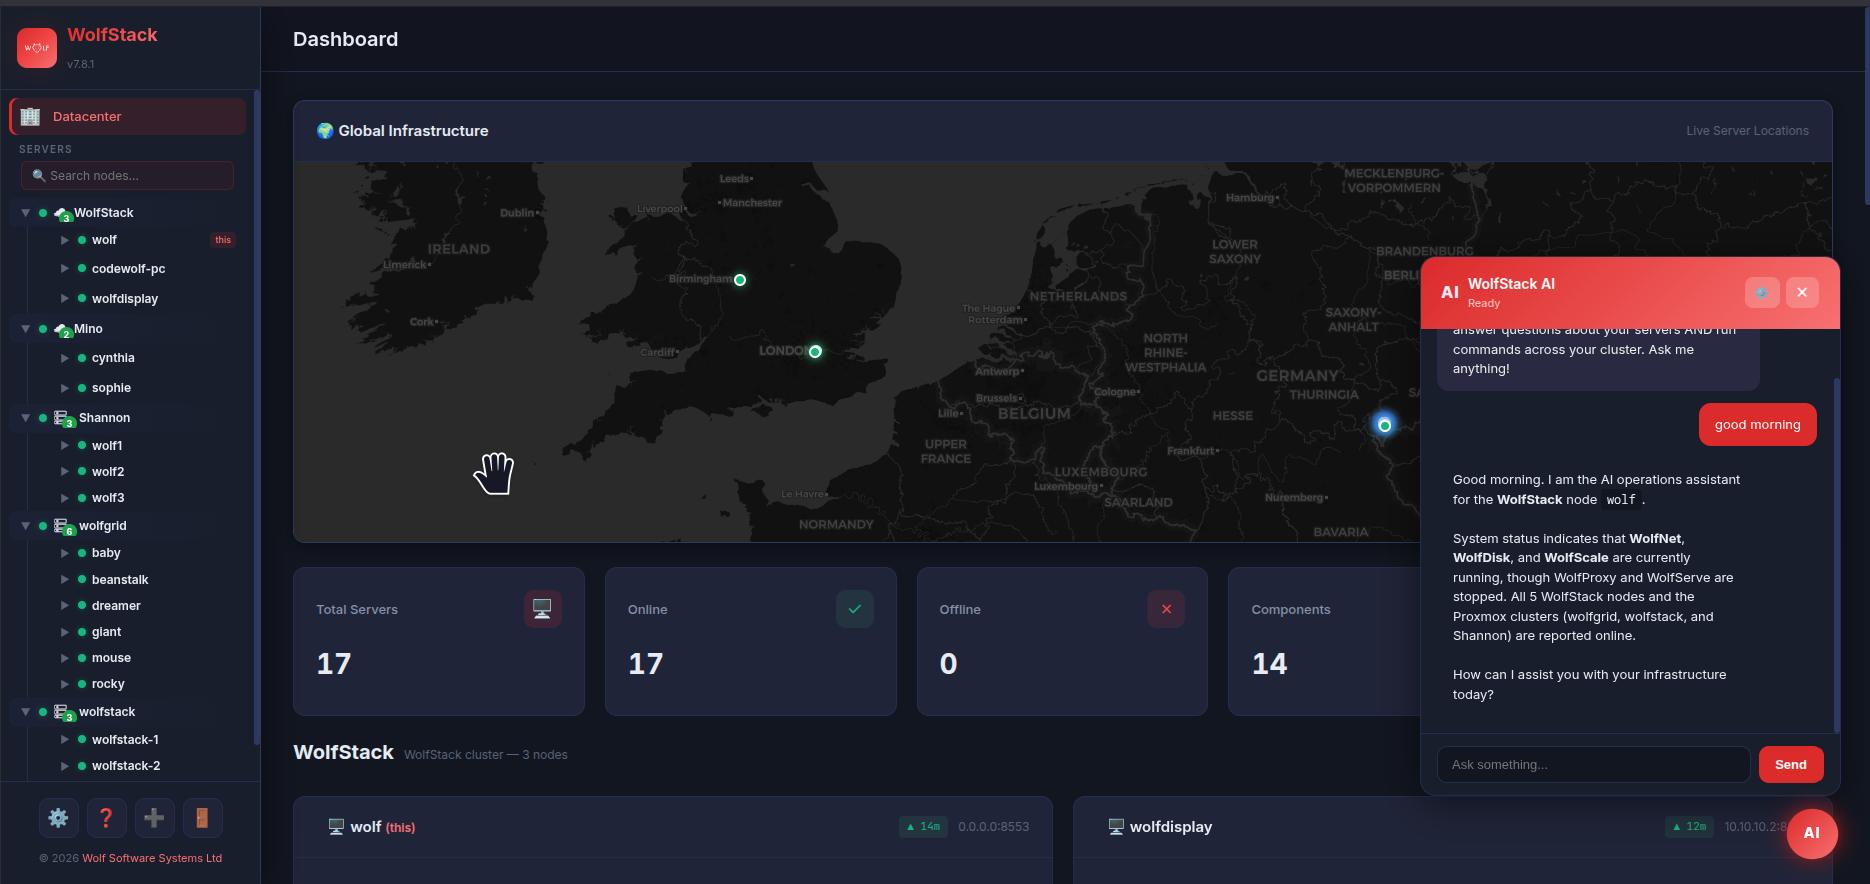Image resolution: width=1870 pixels, height=884 pixels.
Task: Collapse the Mino cluster tree
Action: pos(26,329)
